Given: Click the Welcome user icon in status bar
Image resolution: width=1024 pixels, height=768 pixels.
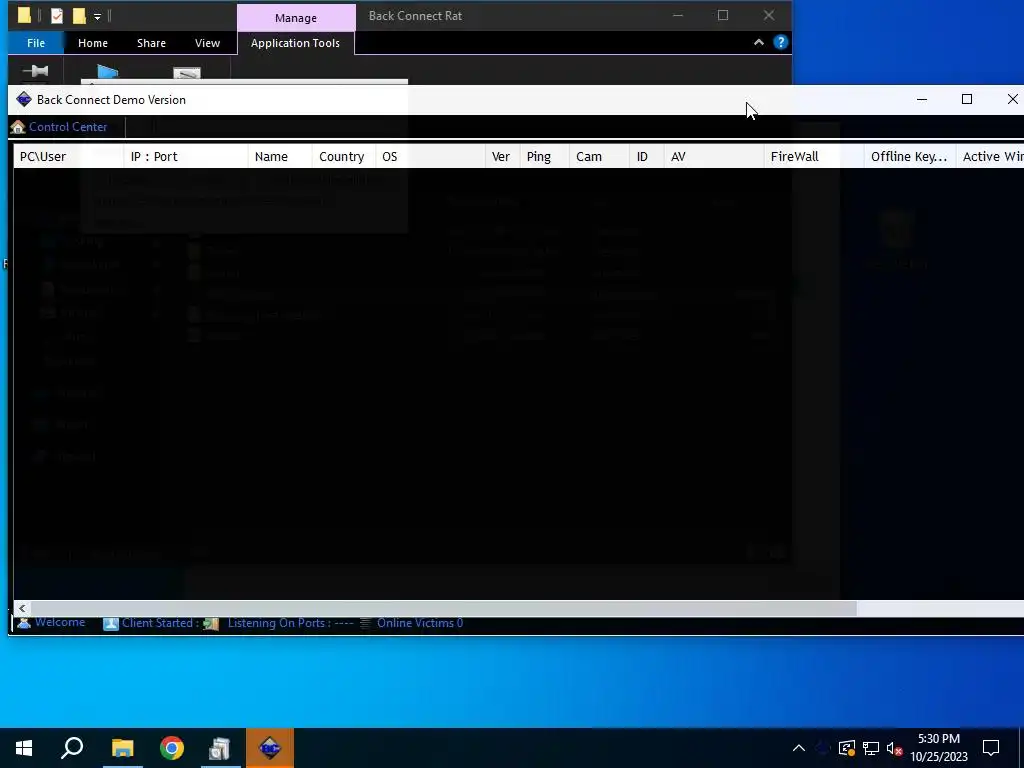Looking at the screenshot, I should 24,623.
